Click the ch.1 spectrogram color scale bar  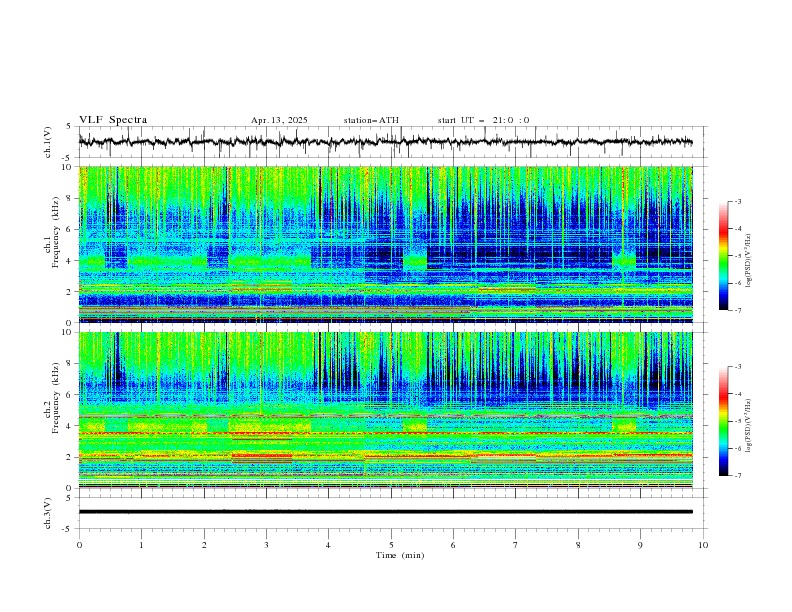tap(724, 256)
